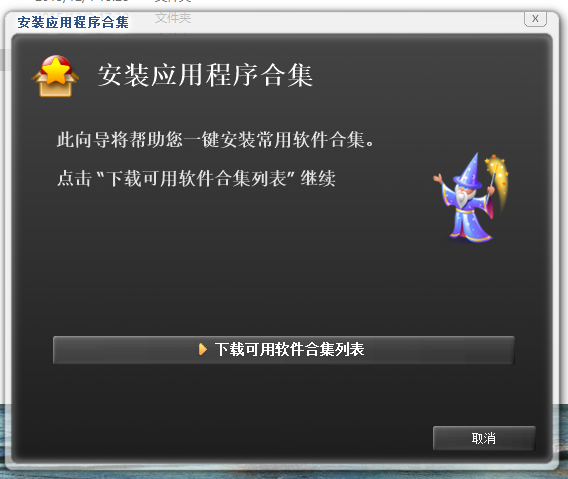Click the background file list date entry

tap(82, 1)
